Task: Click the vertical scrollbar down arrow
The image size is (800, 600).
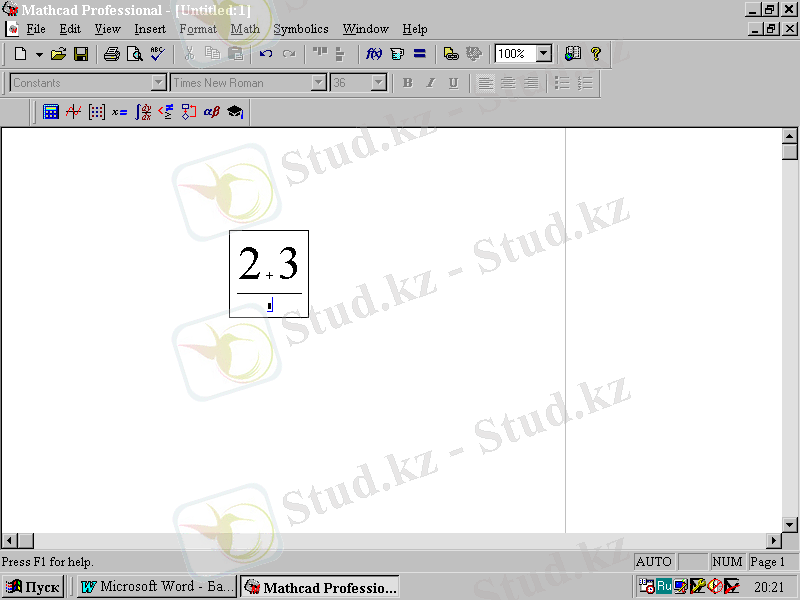Action: pyautogui.click(x=790, y=524)
